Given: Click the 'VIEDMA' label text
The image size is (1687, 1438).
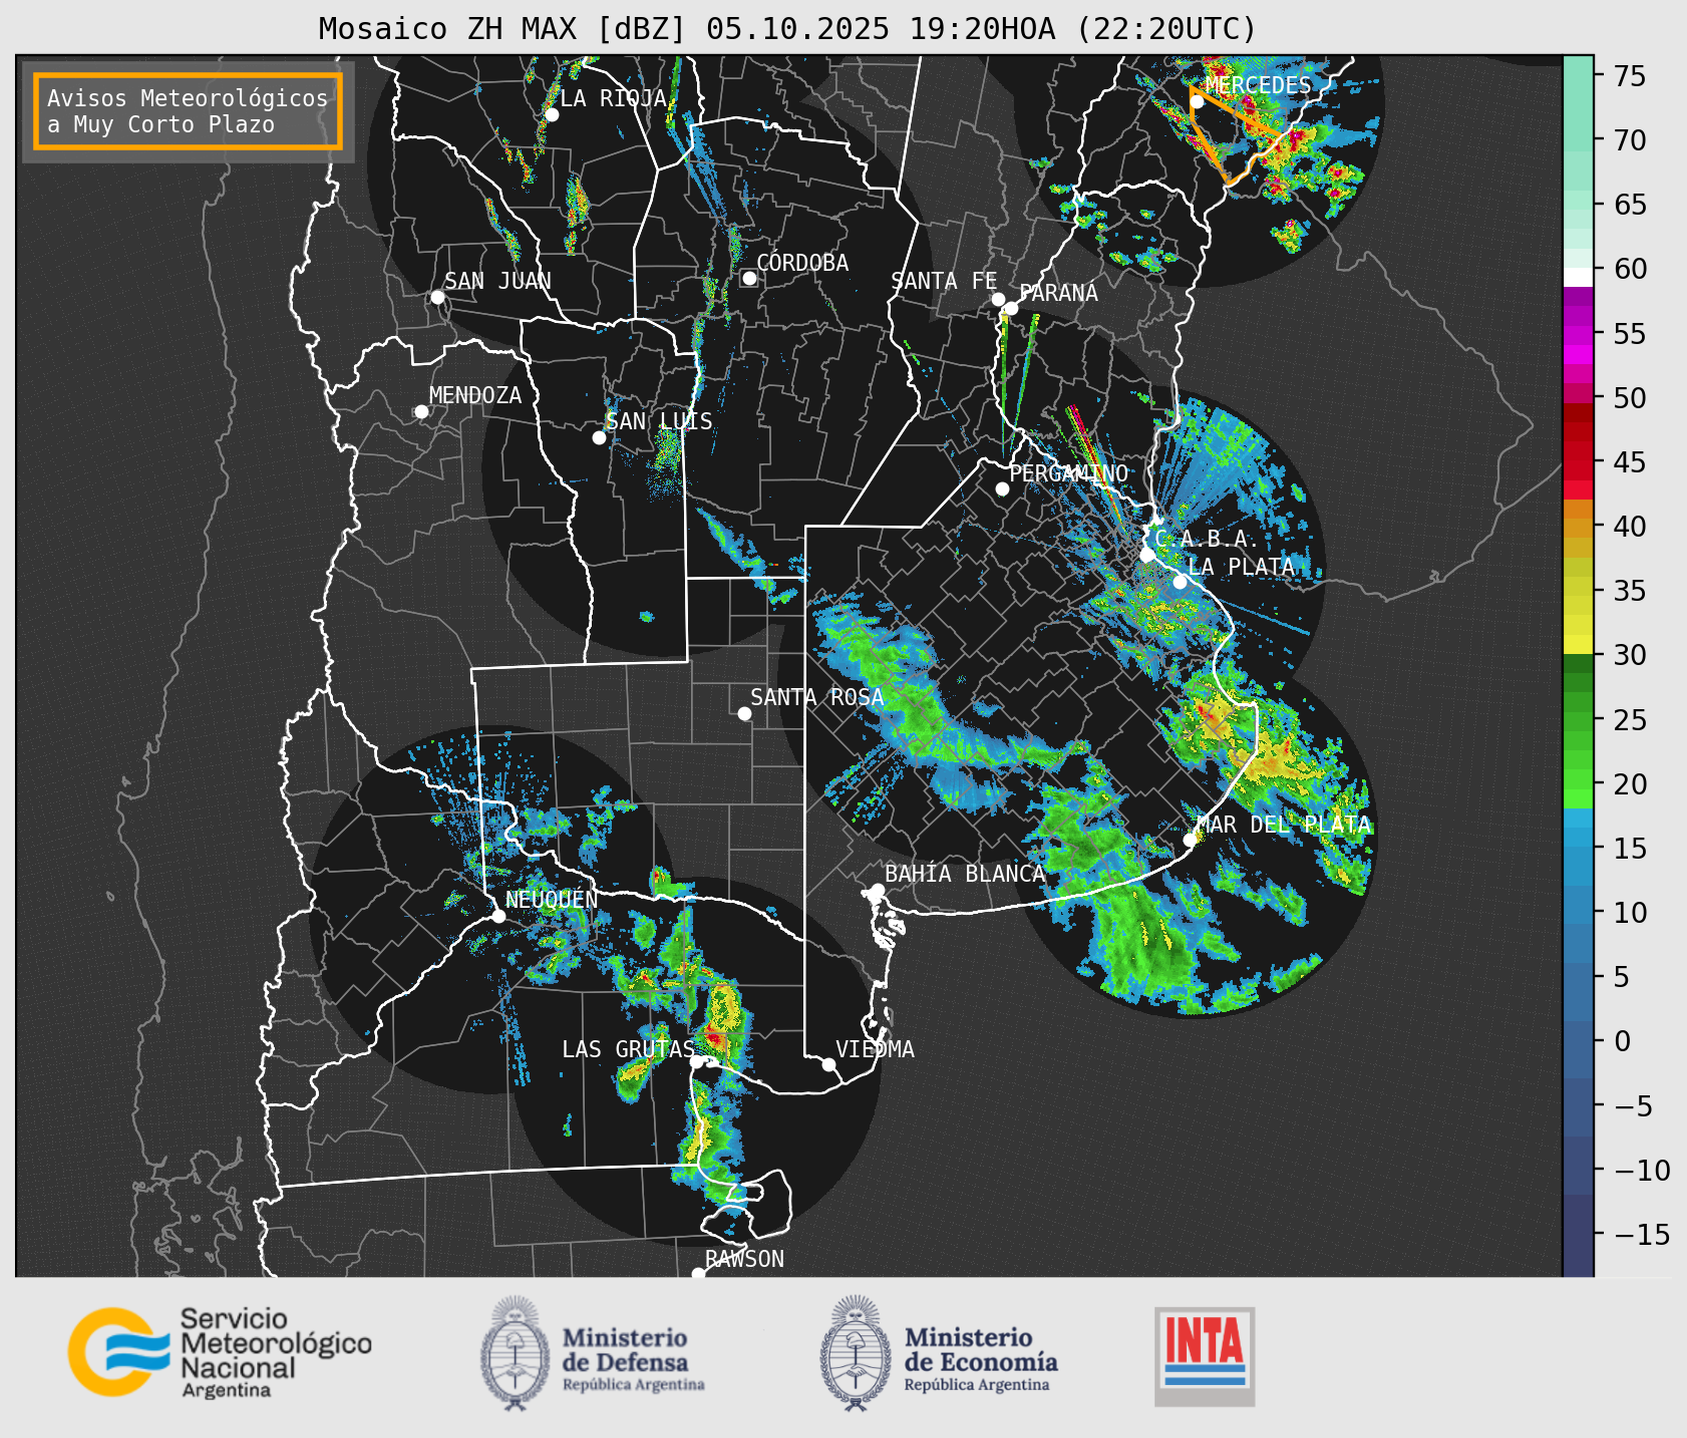Looking at the screenshot, I should 875,1049.
